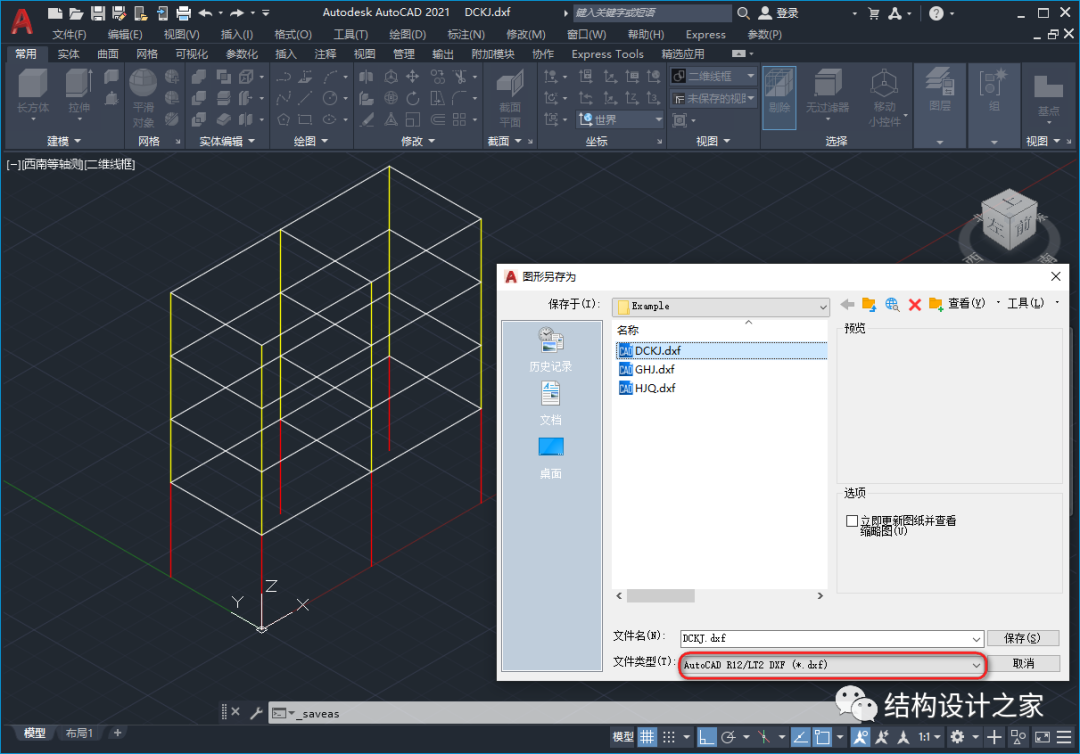Click the Customization menu icon in status bar
The width and height of the screenshot is (1080, 754).
(1063, 737)
